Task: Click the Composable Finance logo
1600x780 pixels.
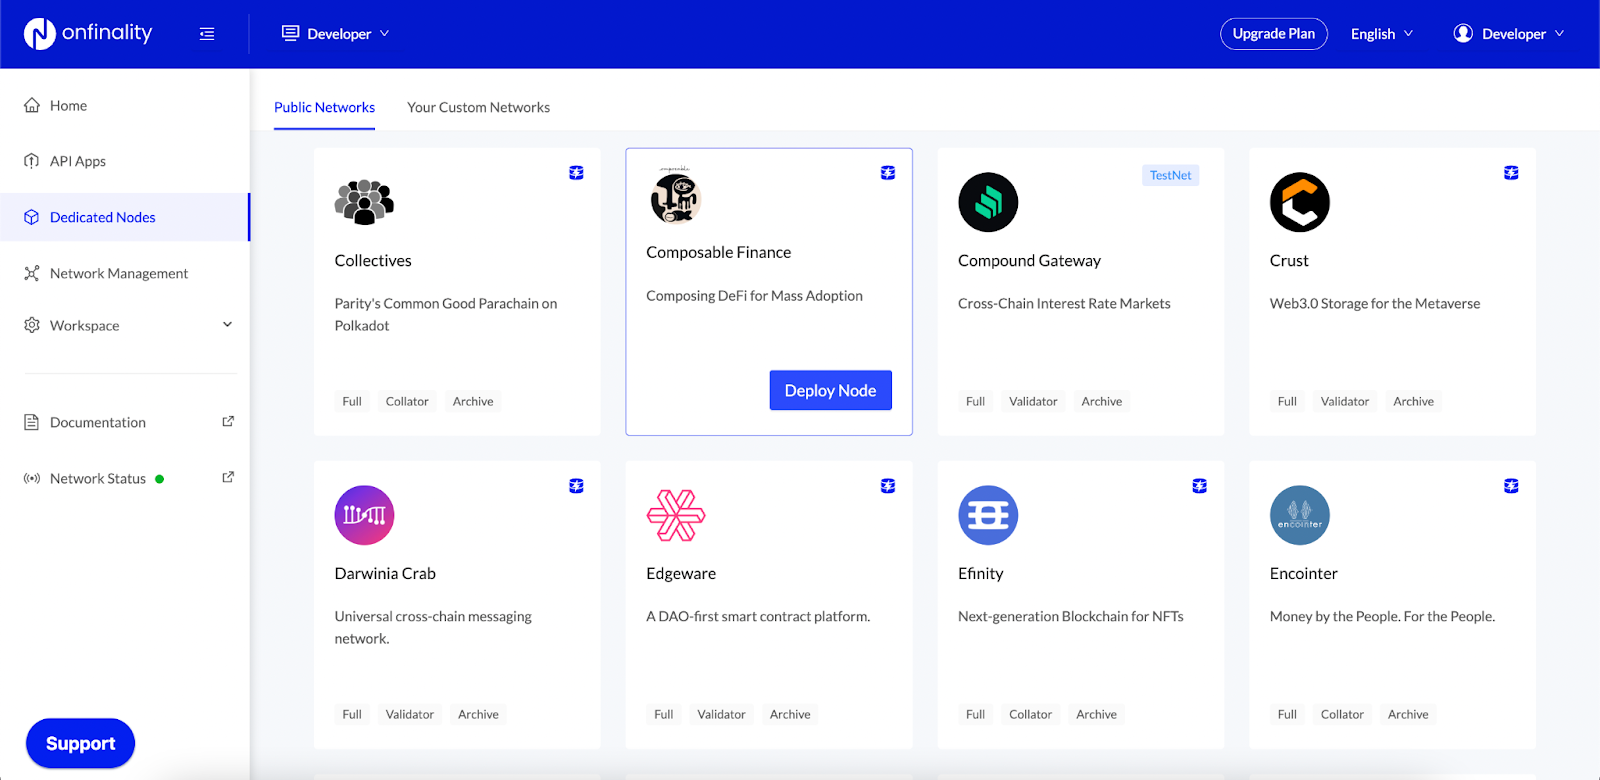Action: pos(675,195)
